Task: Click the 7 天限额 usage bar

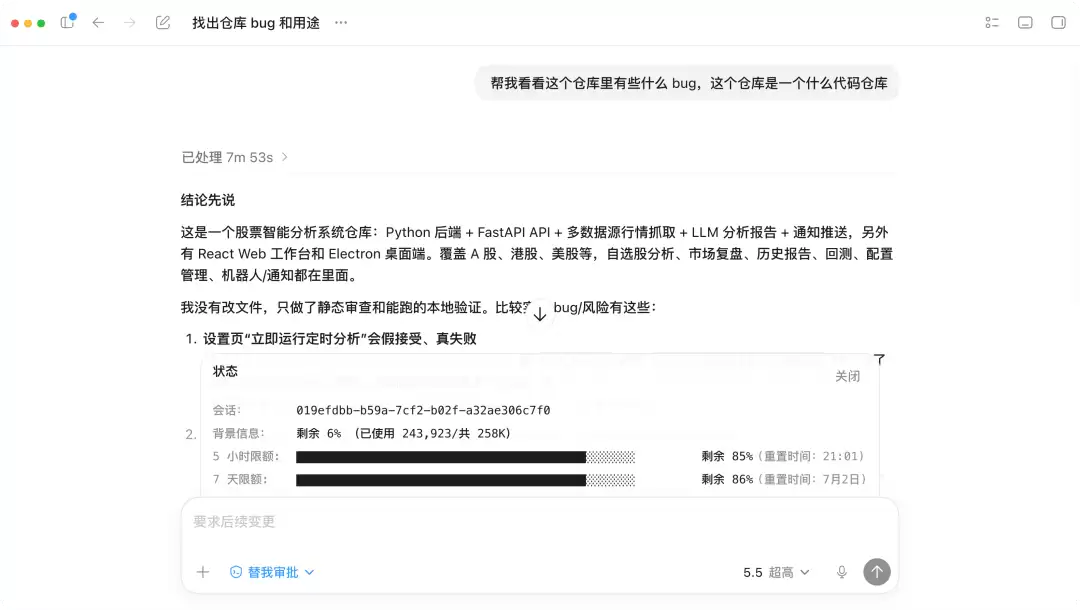Action: tap(466, 480)
